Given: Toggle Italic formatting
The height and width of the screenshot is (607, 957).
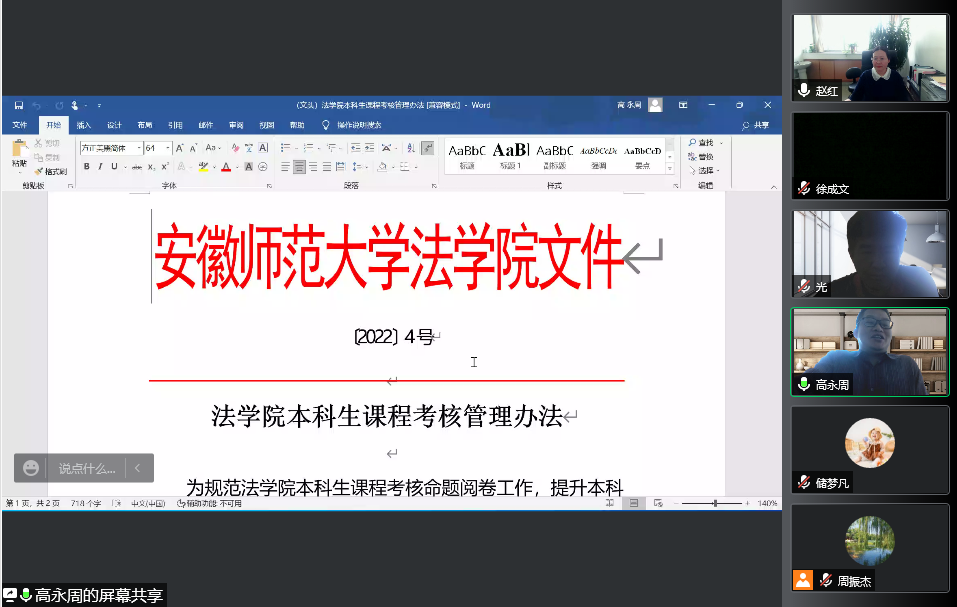Looking at the screenshot, I should (x=100, y=167).
